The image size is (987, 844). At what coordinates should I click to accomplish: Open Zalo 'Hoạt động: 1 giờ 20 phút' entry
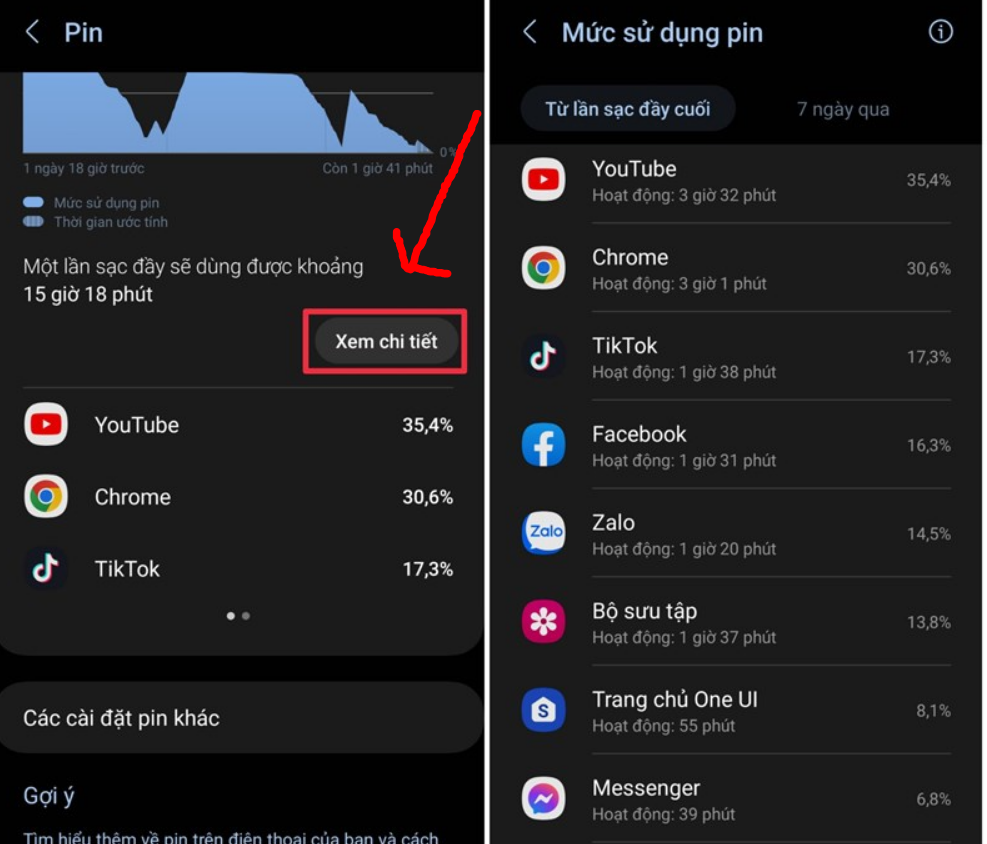pos(736,534)
